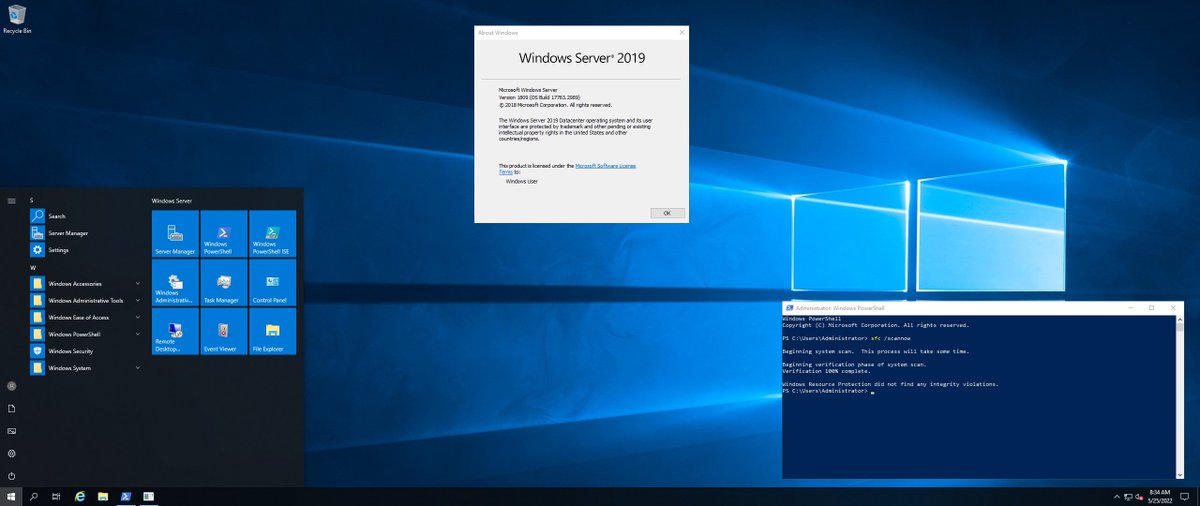Click the taskbar clock showing 8:34 AM
Screen dimensions: 1200x506
click(x=1161, y=496)
